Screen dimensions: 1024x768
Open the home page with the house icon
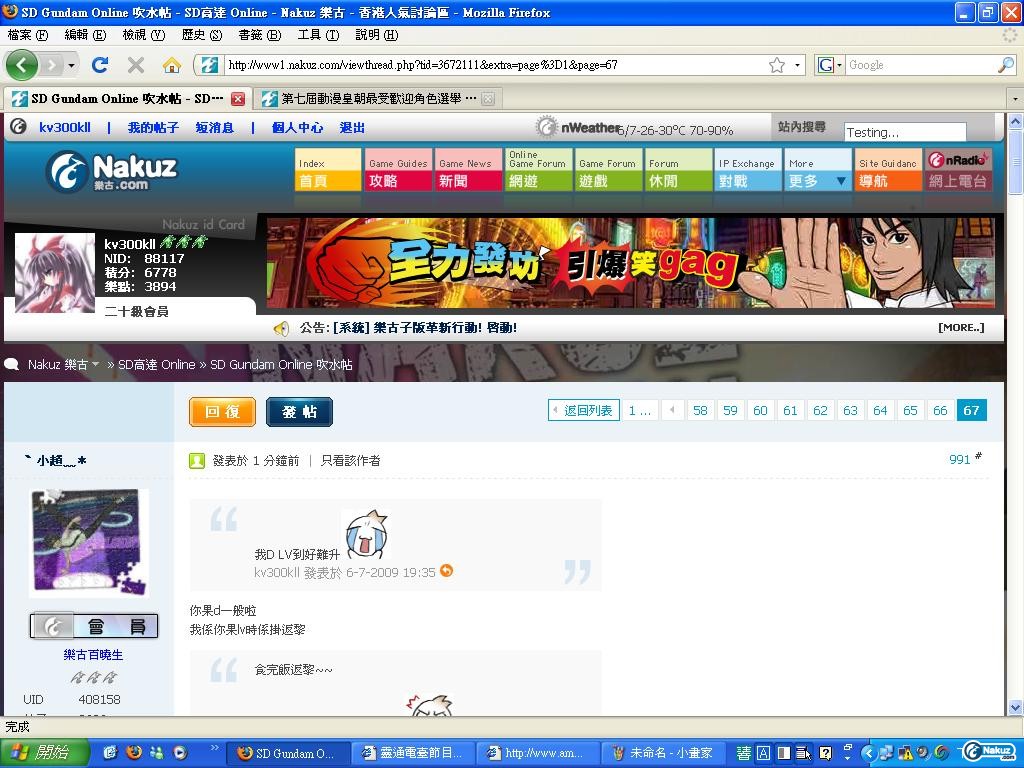click(x=172, y=65)
